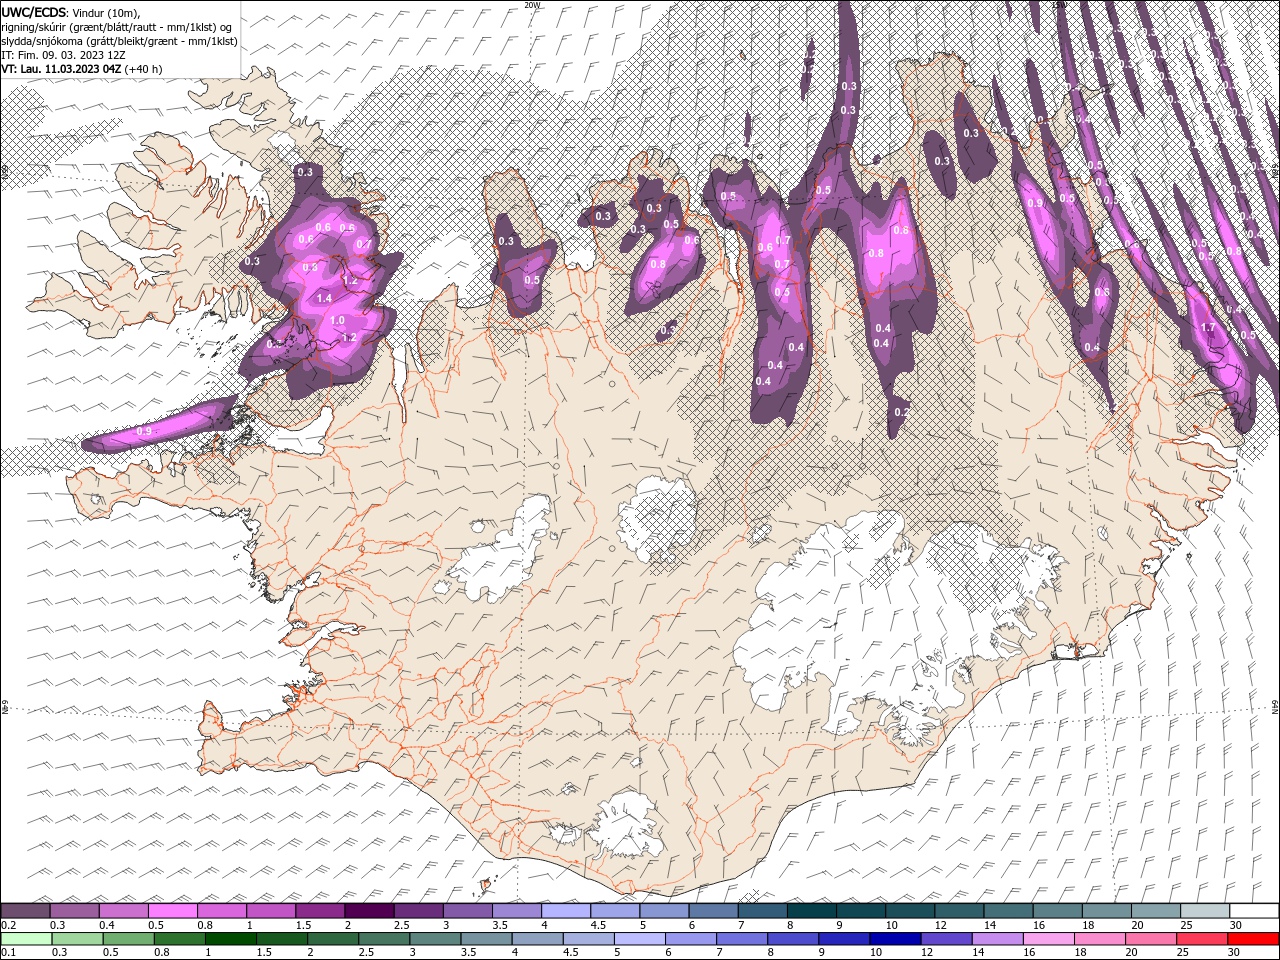
Task: Click the white upper swatch above 30
Action: (1254, 911)
